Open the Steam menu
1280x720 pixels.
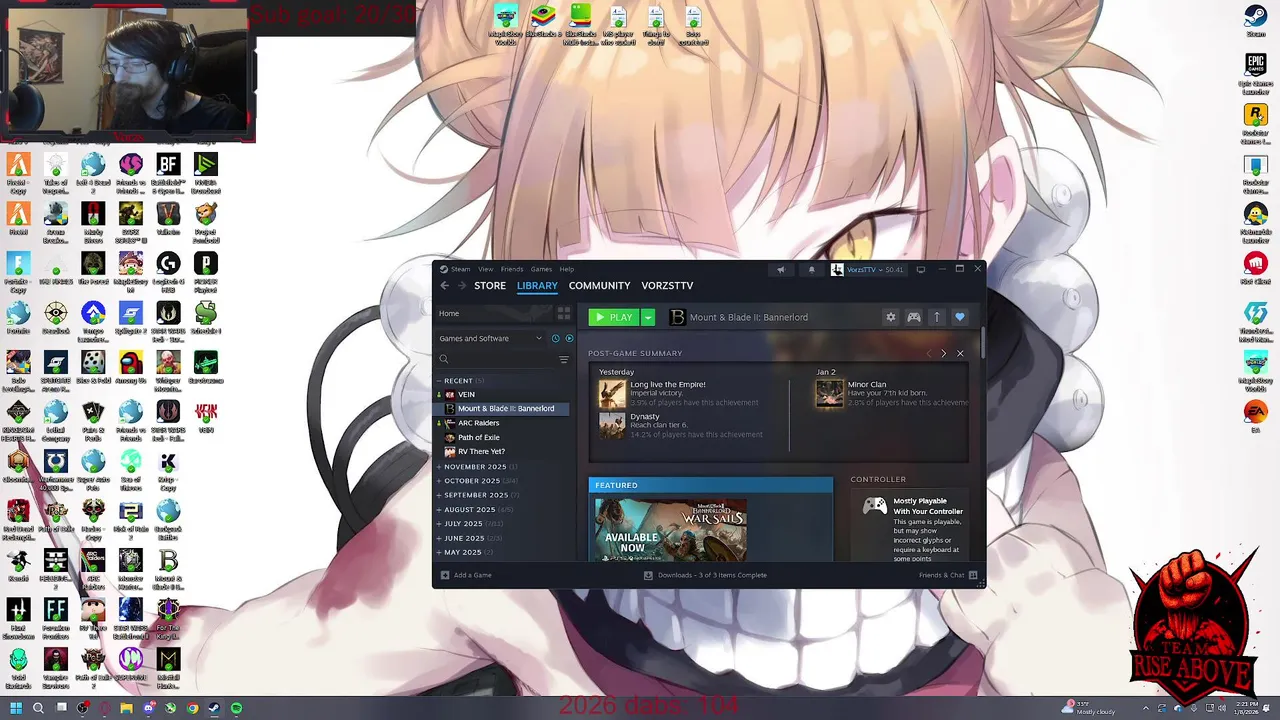click(460, 269)
